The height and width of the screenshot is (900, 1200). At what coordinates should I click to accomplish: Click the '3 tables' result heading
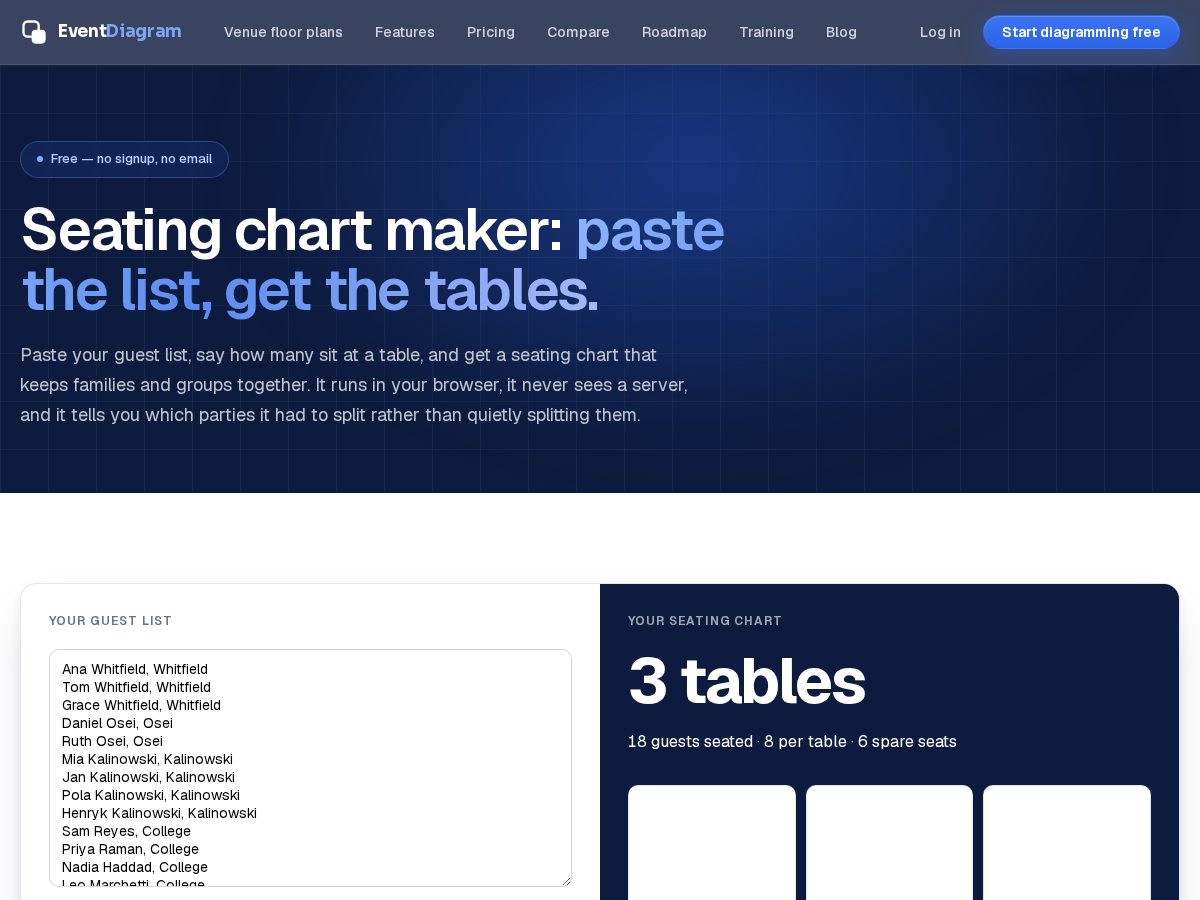pos(746,681)
